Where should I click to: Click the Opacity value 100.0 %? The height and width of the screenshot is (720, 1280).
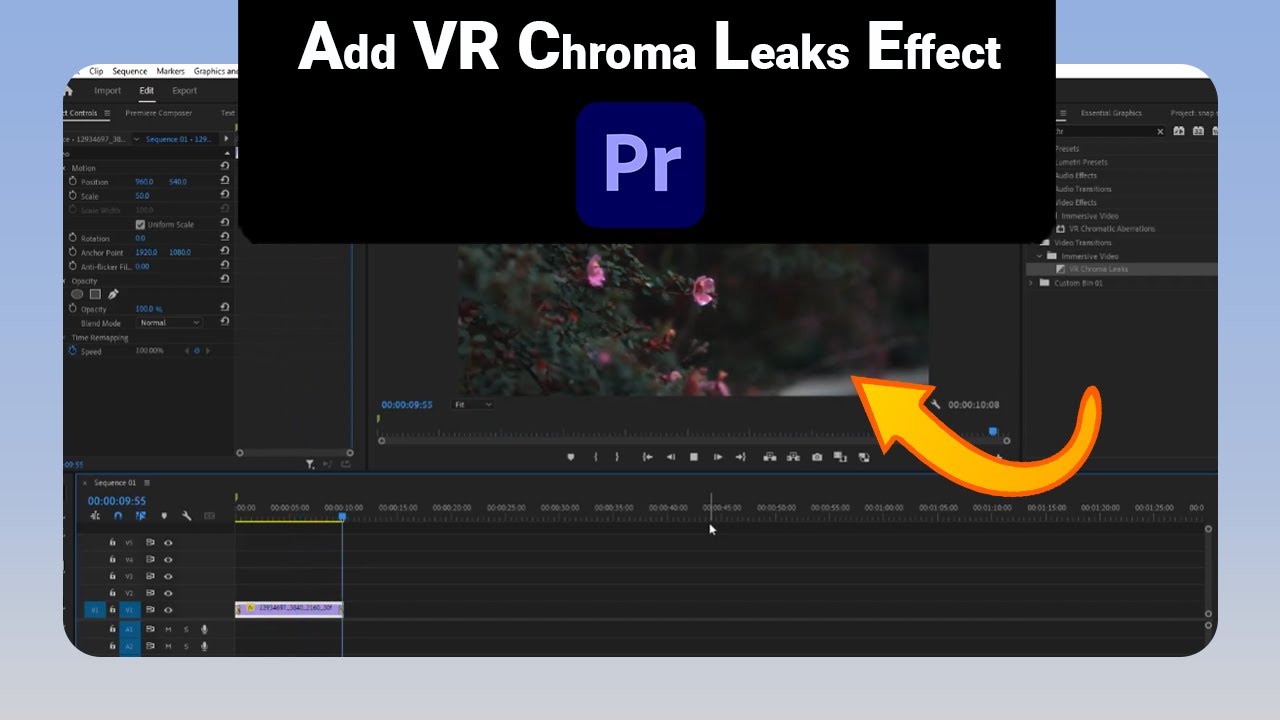[x=149, y=309]
